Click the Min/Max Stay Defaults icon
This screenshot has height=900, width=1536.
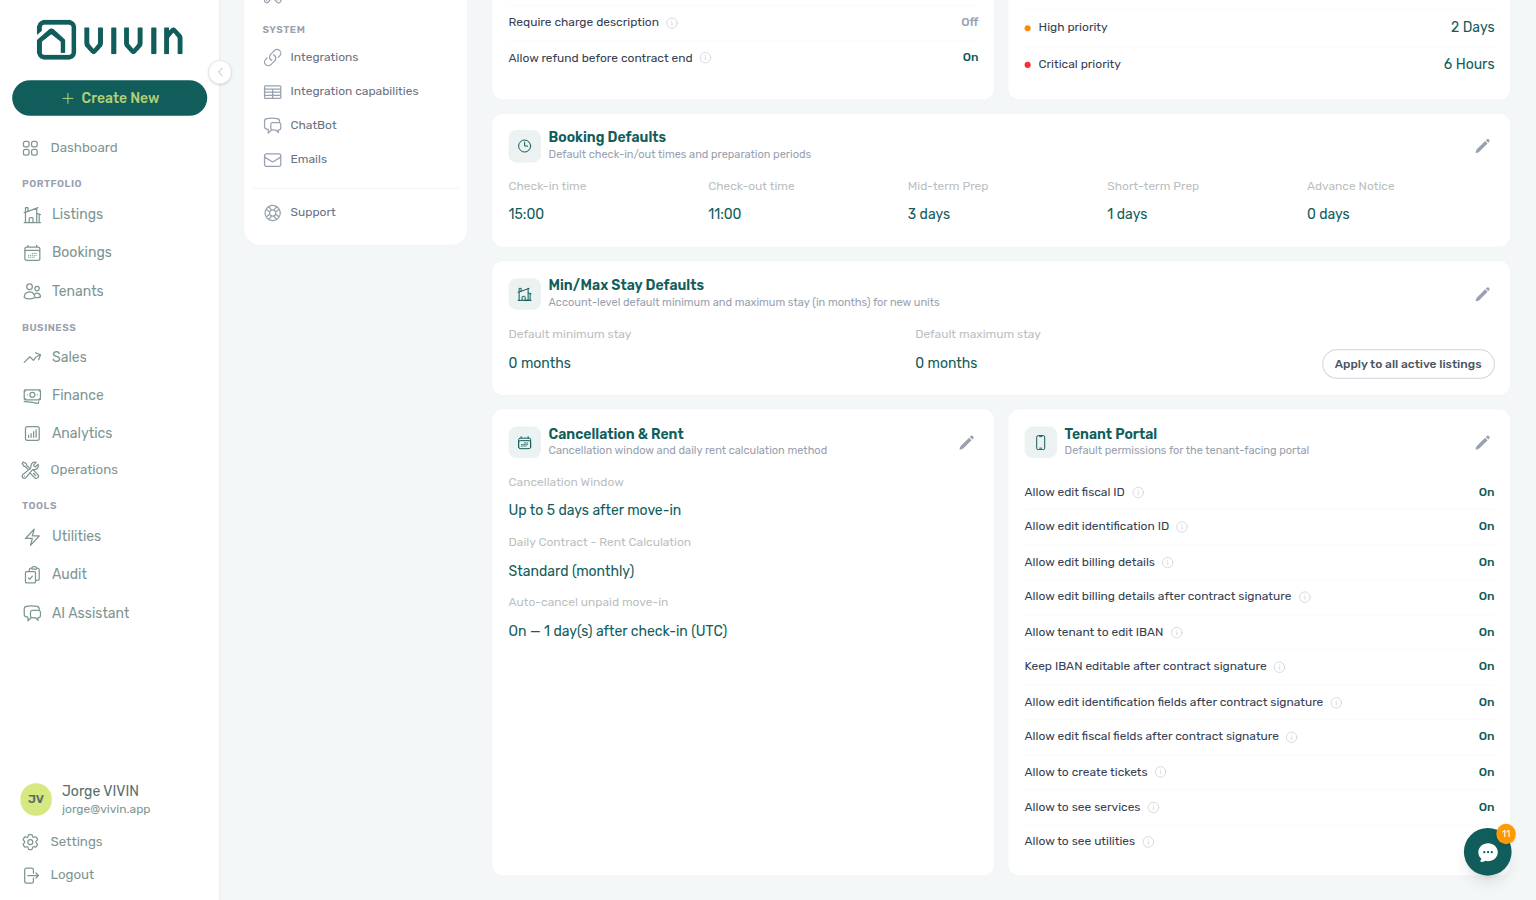pyautogui.click(x=524, y=294)
